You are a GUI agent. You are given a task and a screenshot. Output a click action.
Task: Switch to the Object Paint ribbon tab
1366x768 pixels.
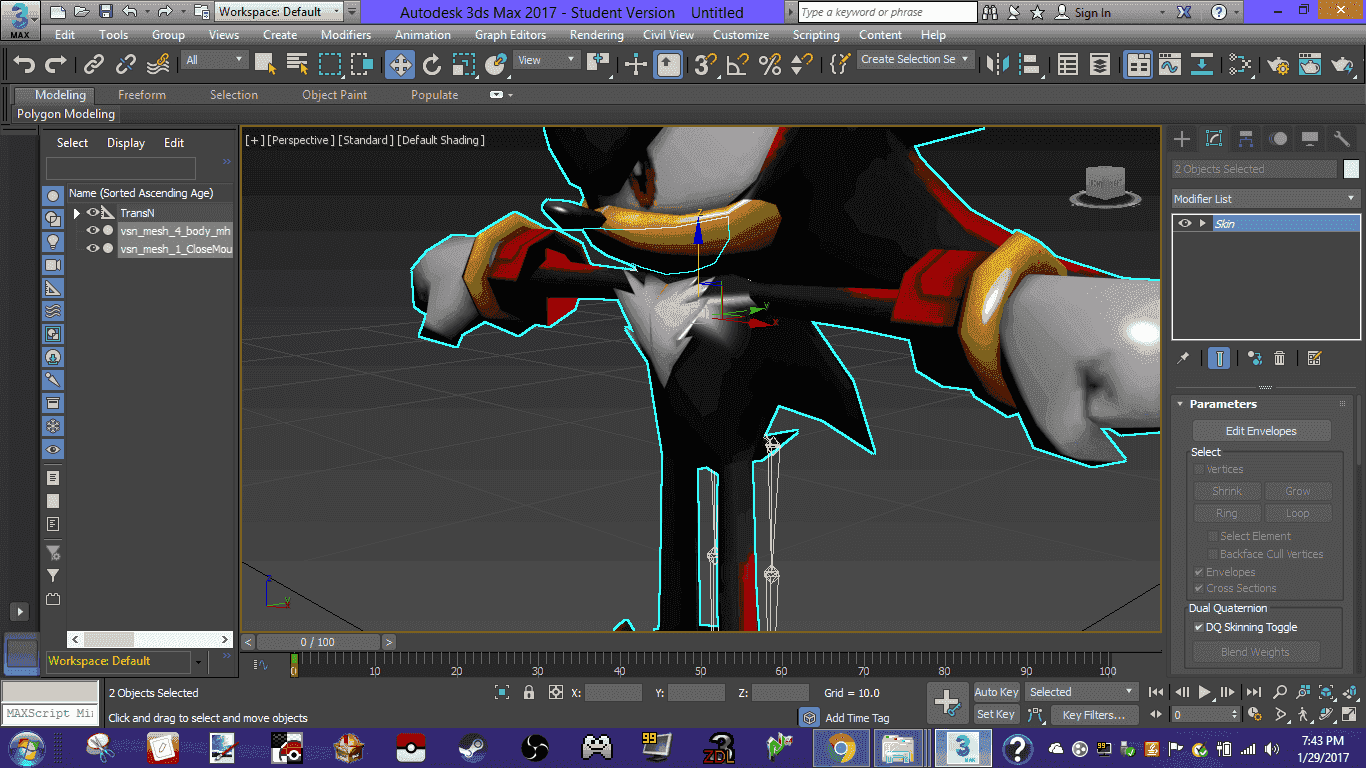point(335,95)
